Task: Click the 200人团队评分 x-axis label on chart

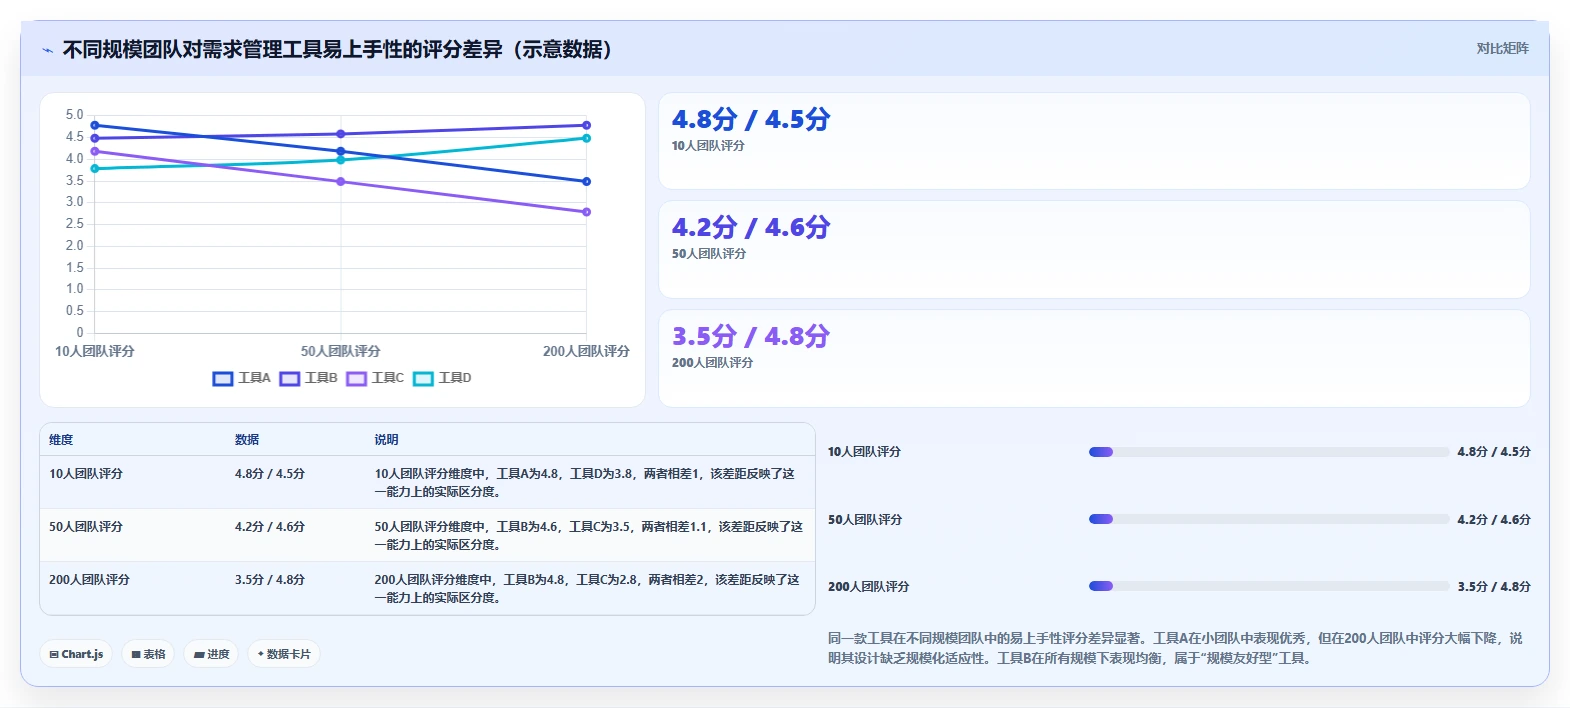Action: coord(586,351)
